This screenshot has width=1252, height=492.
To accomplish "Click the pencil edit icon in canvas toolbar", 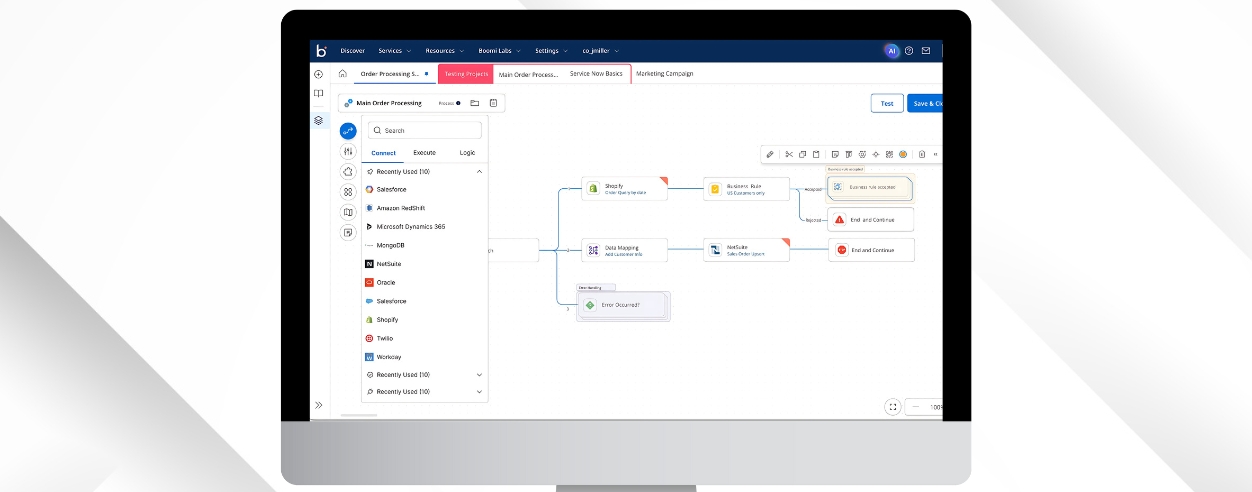I will [770, 154].
